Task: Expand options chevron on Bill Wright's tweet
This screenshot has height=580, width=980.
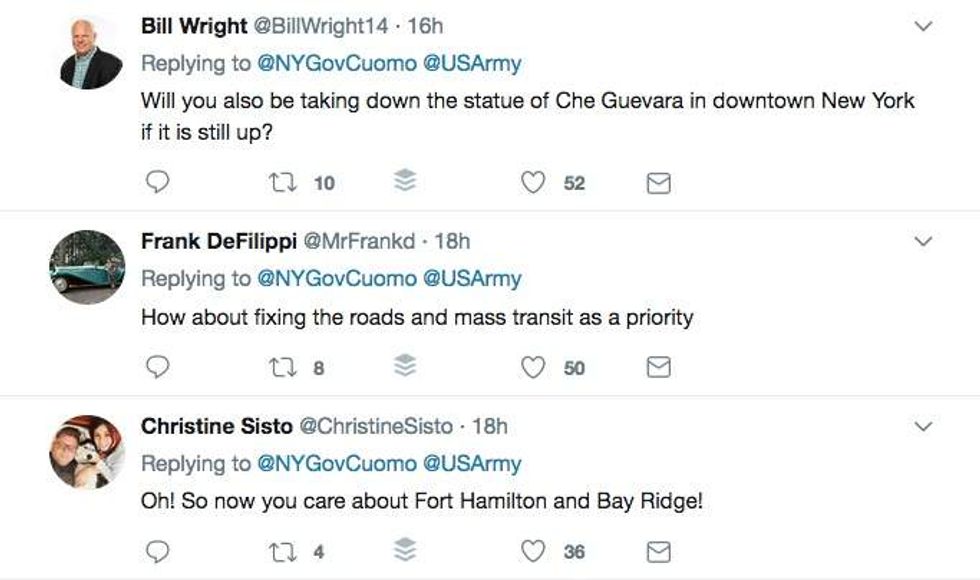Action: [x=924, y=27]
